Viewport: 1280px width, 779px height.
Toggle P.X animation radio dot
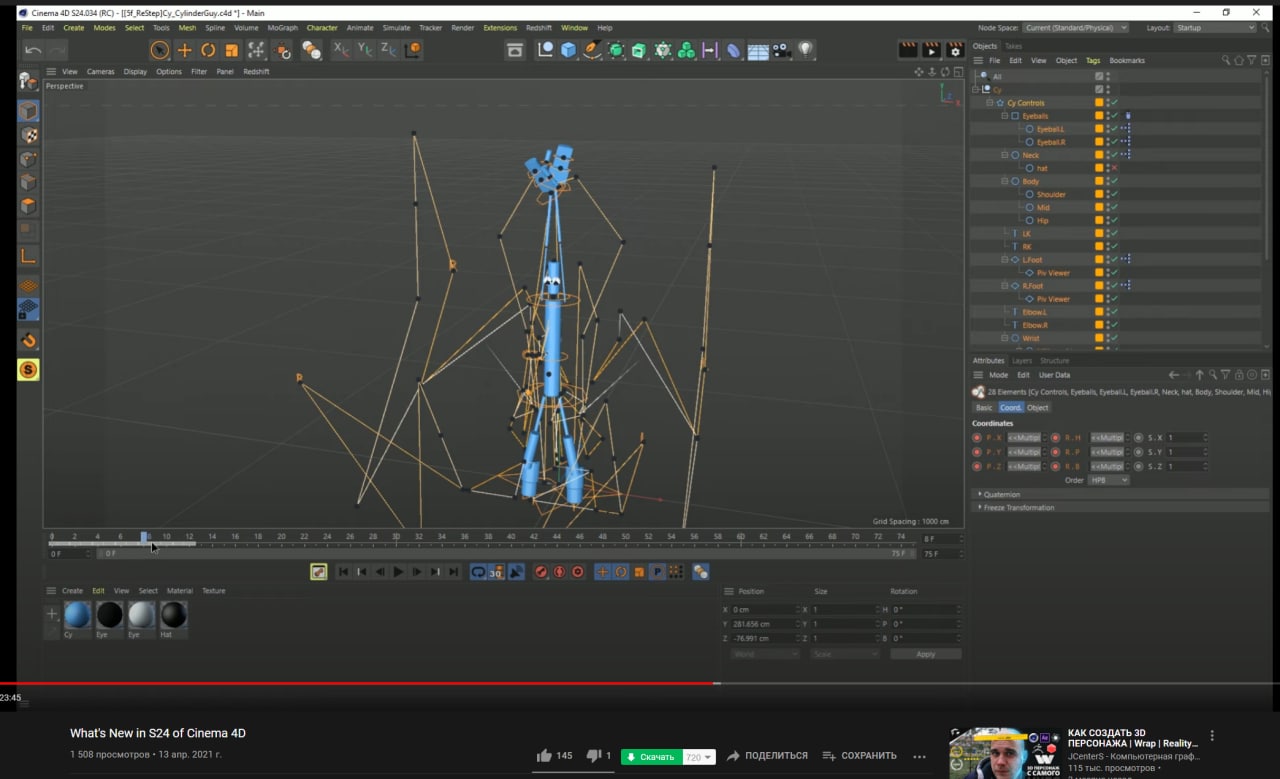click(977, 438)
